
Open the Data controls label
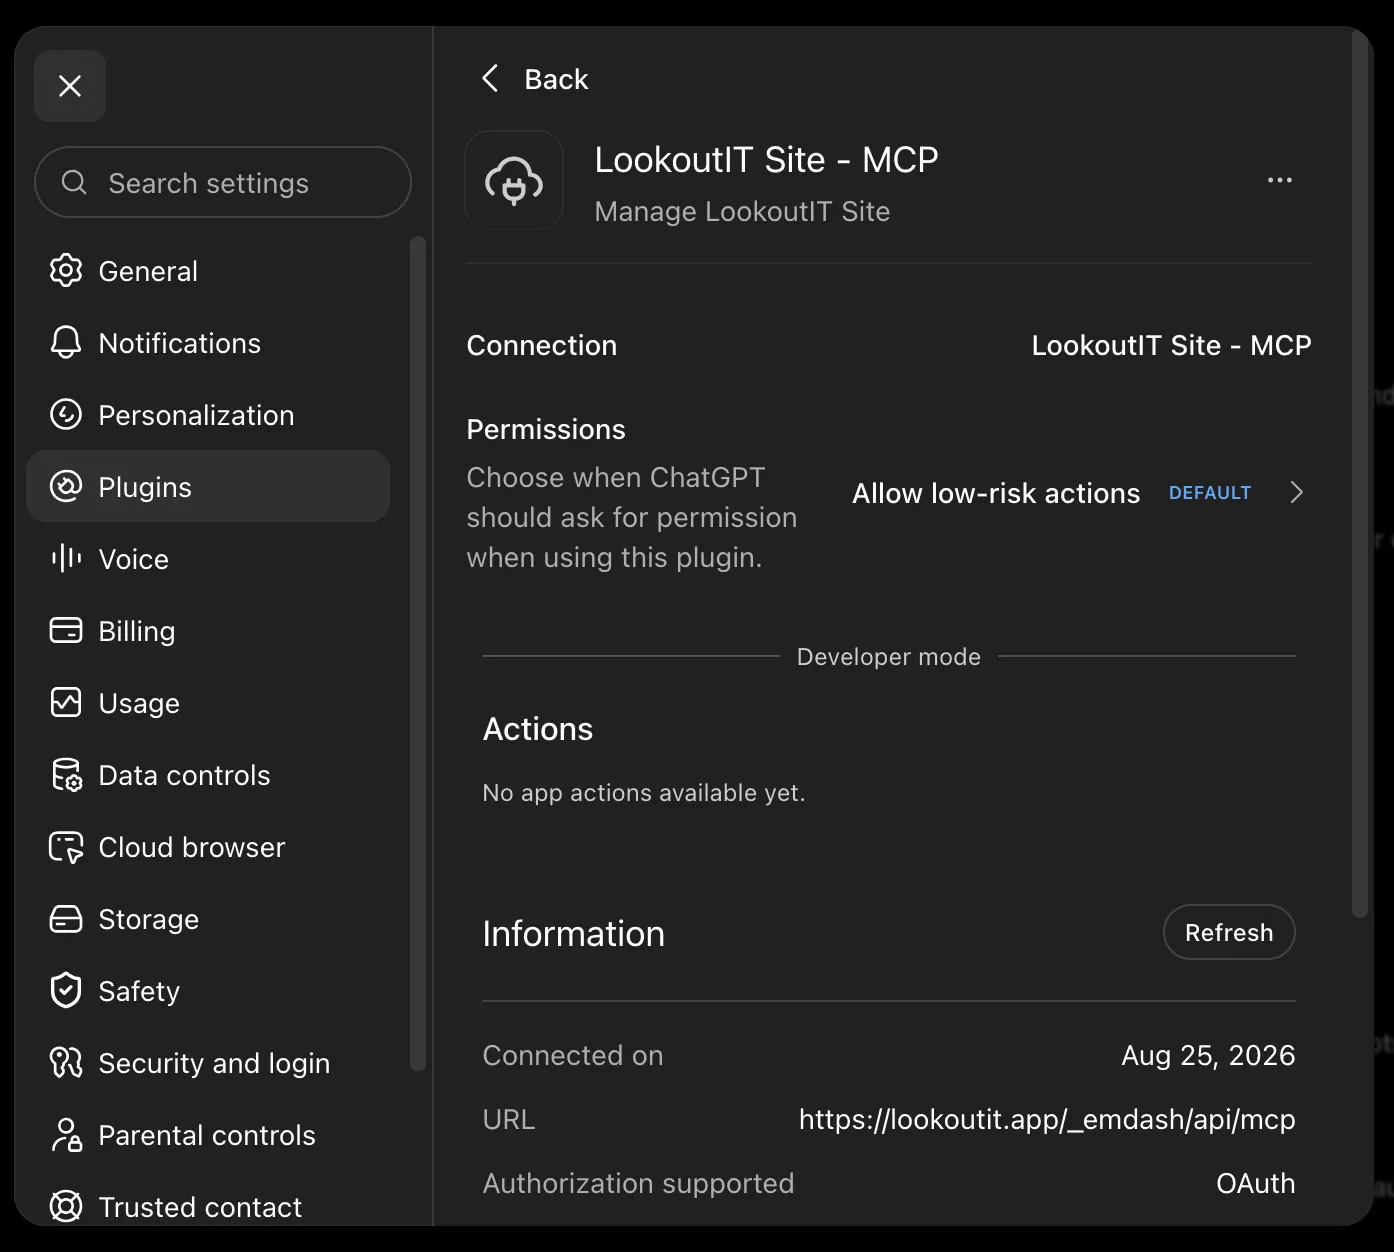pyautogui.click(x=184, y=775)
